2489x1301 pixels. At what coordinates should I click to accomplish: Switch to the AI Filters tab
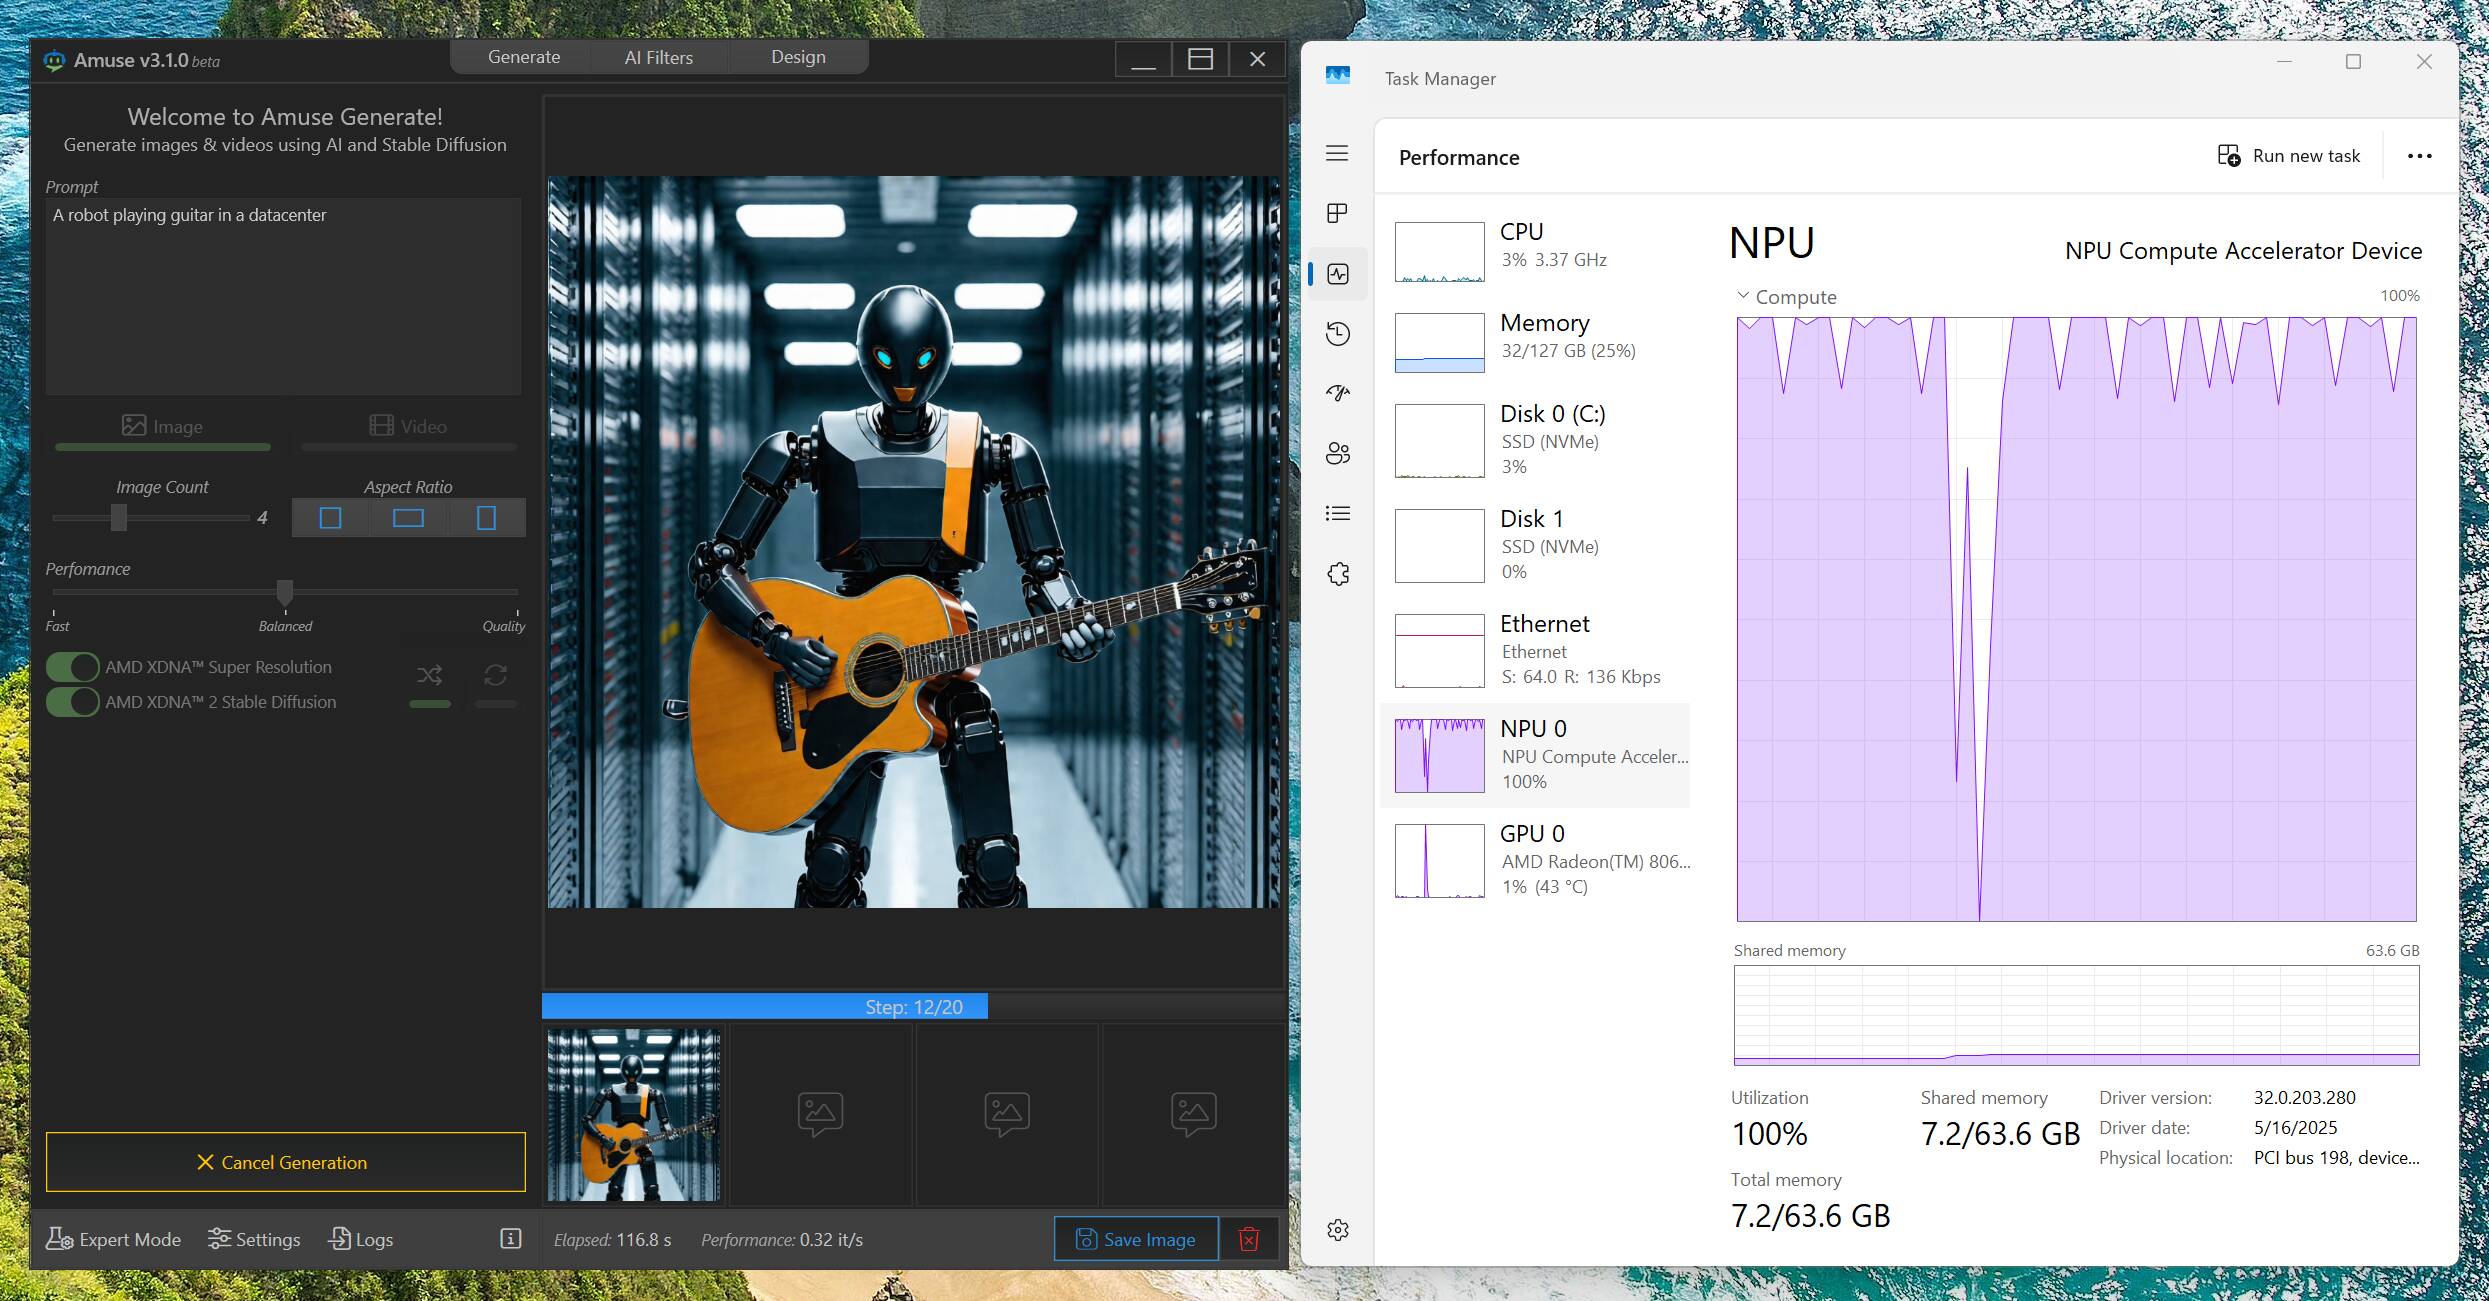coord(658,57)
